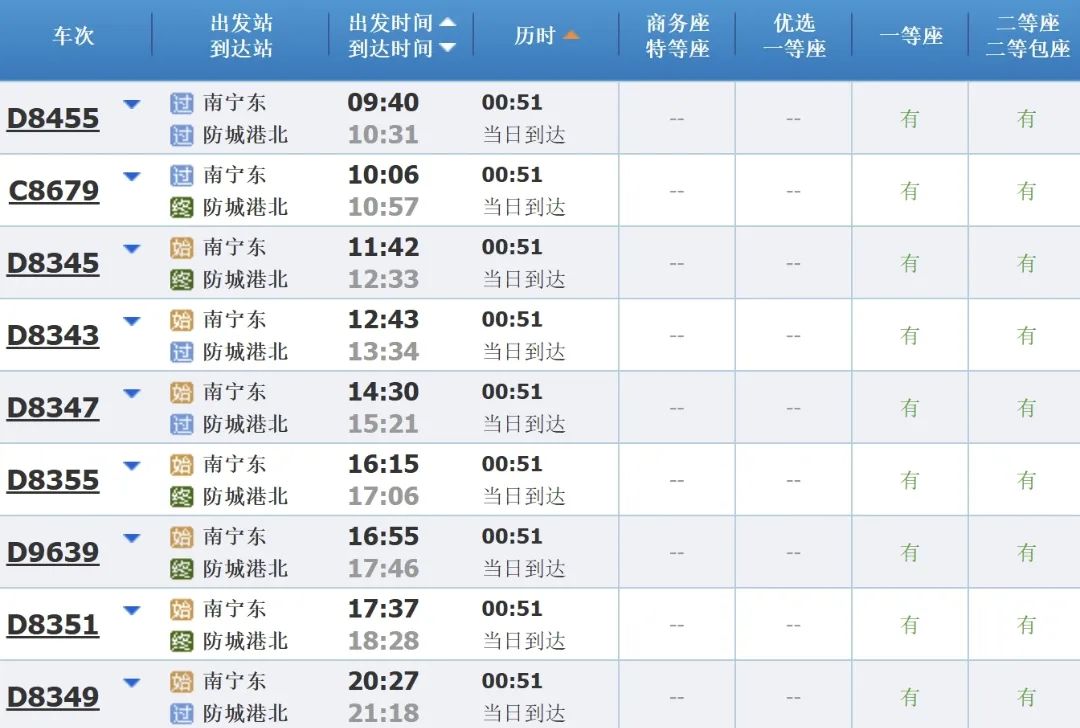Sort by 出发时间 using the up arrow
Viewport: 1080px width, 728px height.
[x=447, y=22]
